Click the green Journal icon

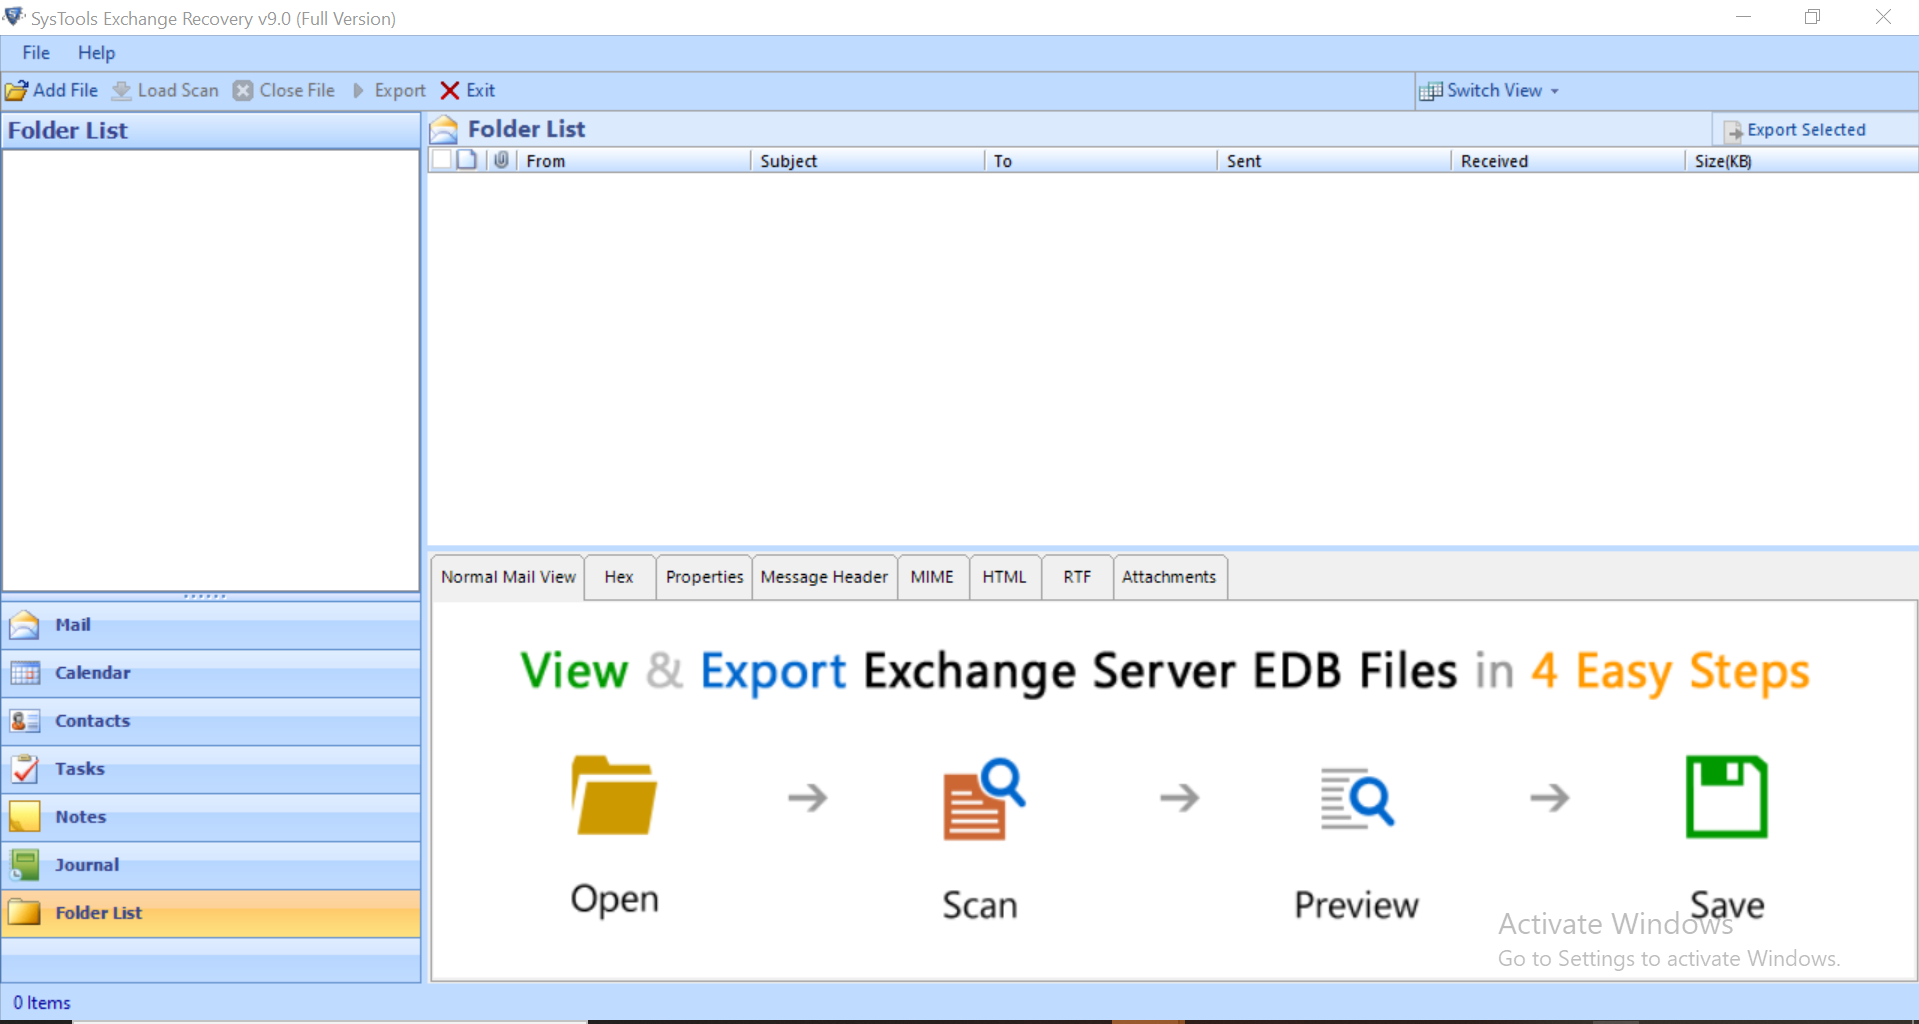click(25, 865)
